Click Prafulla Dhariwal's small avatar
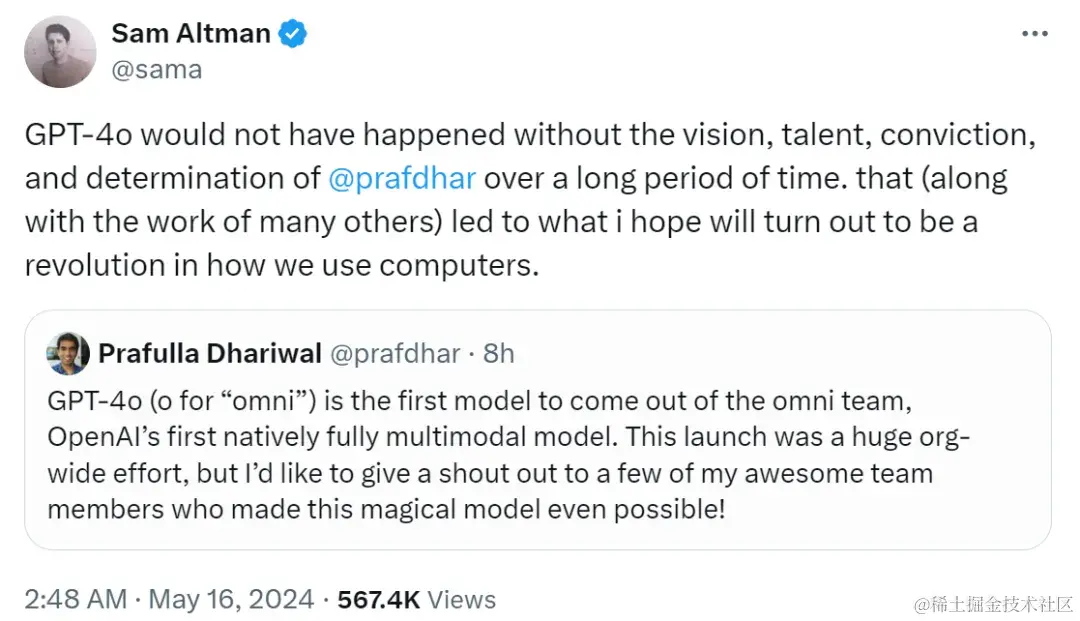The image size is (1080, 621). pos(67,353)
